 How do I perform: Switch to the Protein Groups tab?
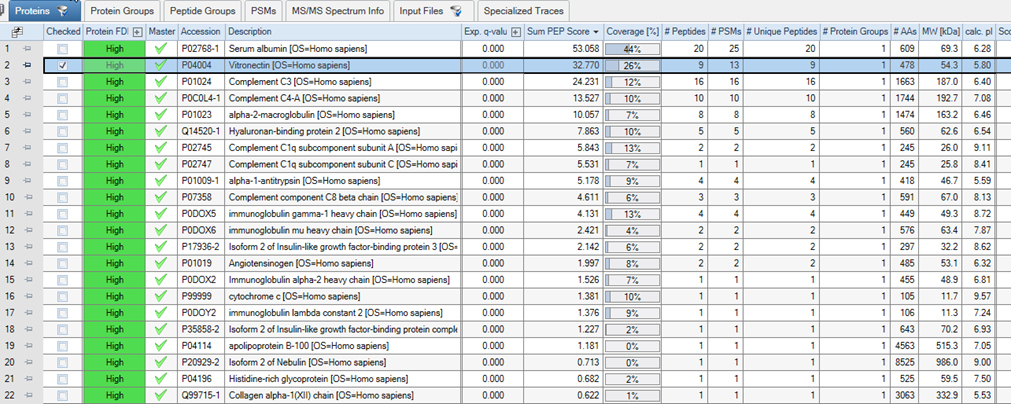click(x=122, y=10)
